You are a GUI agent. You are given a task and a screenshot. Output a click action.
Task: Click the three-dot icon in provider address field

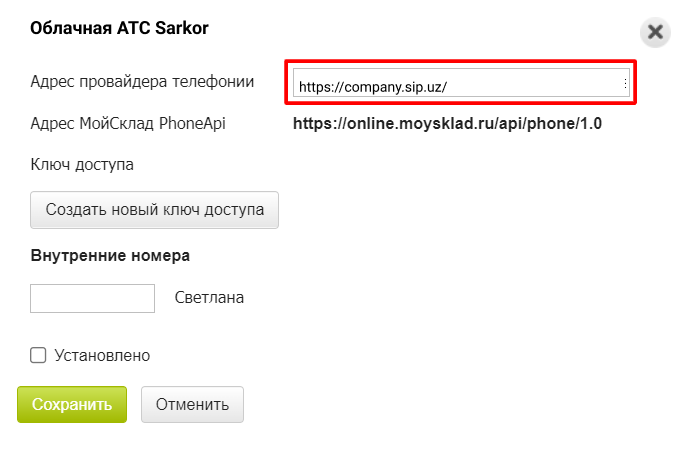point(625,85)
